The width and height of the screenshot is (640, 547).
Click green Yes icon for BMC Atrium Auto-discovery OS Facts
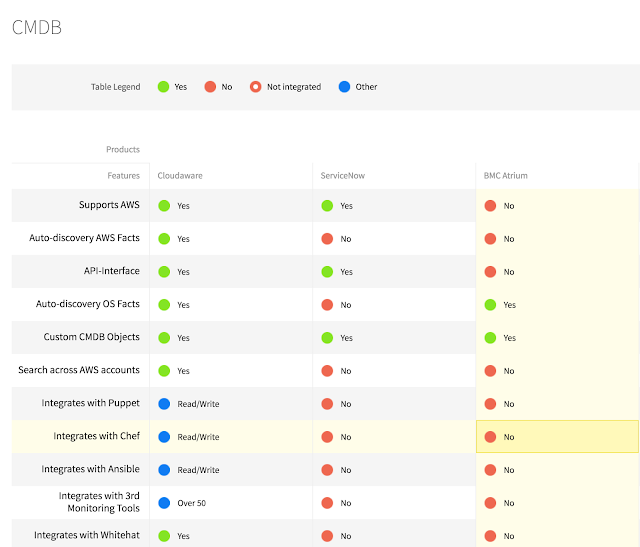point(490,305)
